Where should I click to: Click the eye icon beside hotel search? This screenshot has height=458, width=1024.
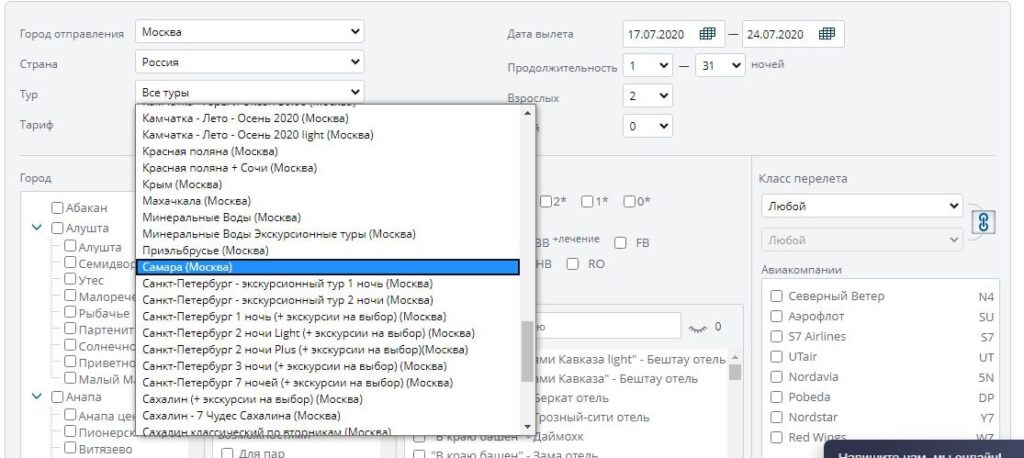click(x=698, y=326)
